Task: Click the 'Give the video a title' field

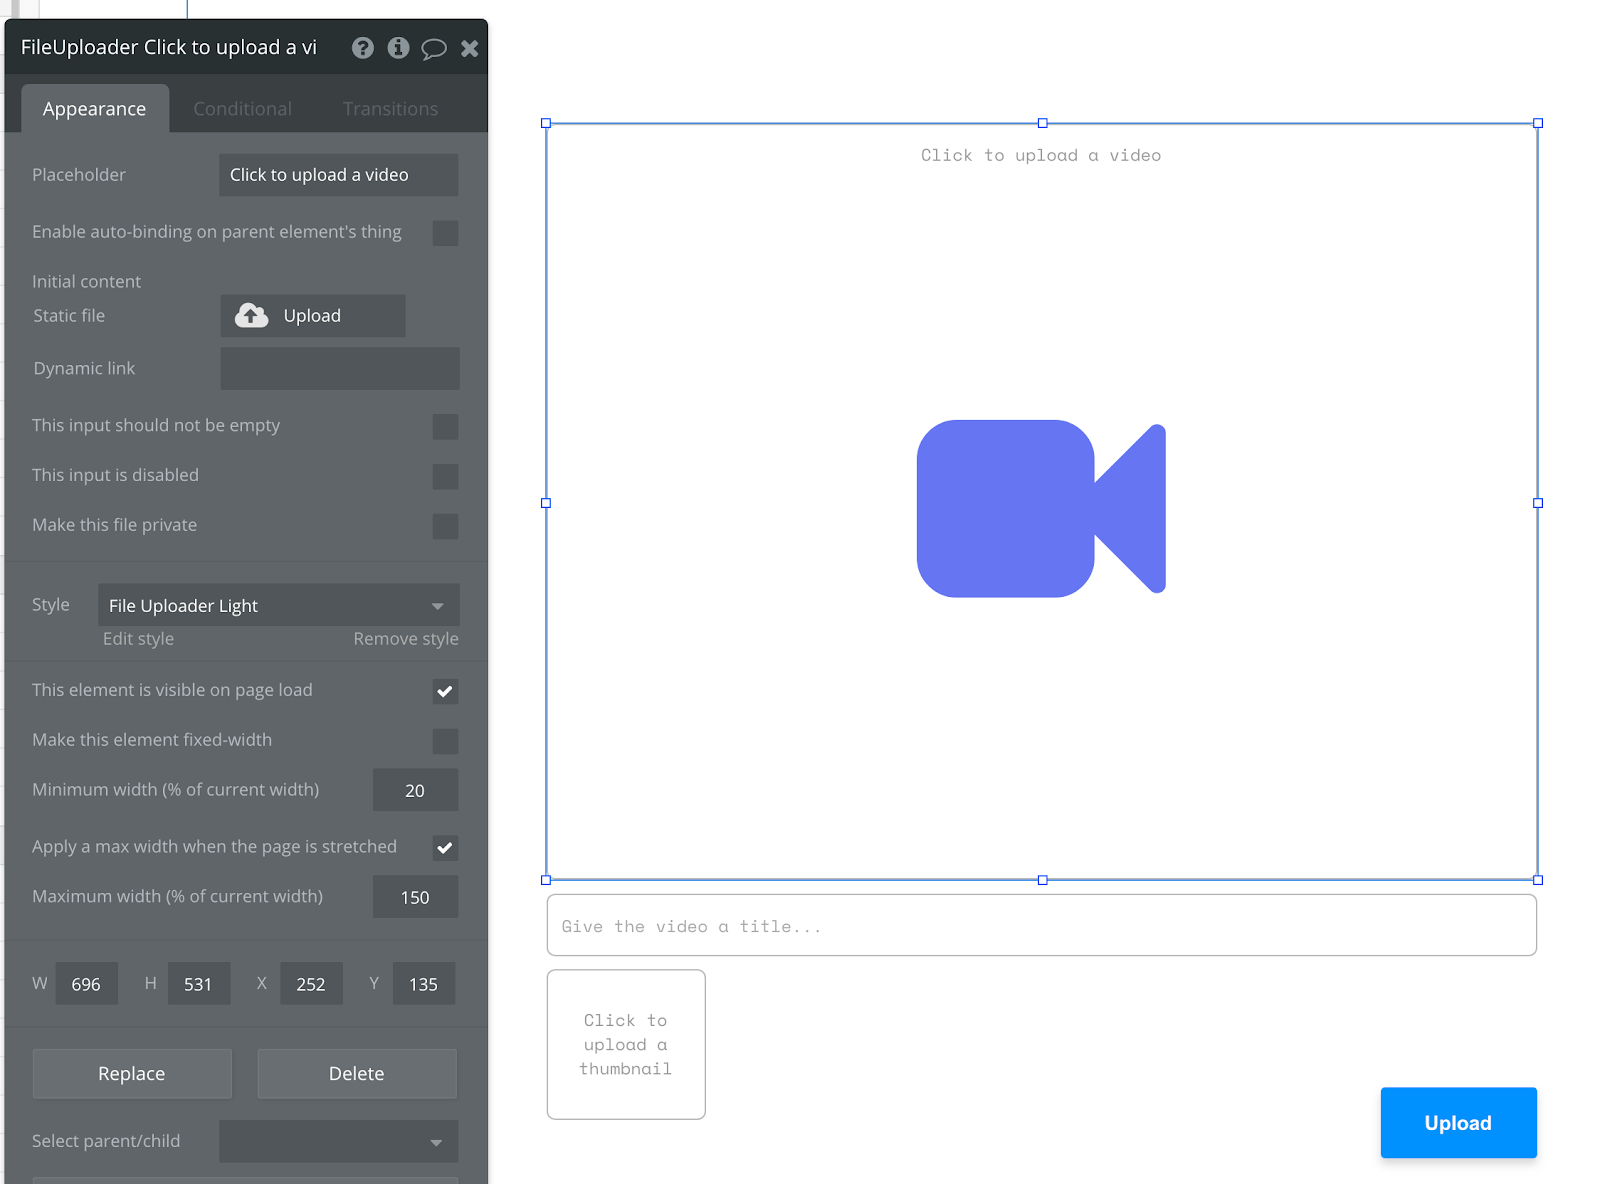Action: [1041, 925]
